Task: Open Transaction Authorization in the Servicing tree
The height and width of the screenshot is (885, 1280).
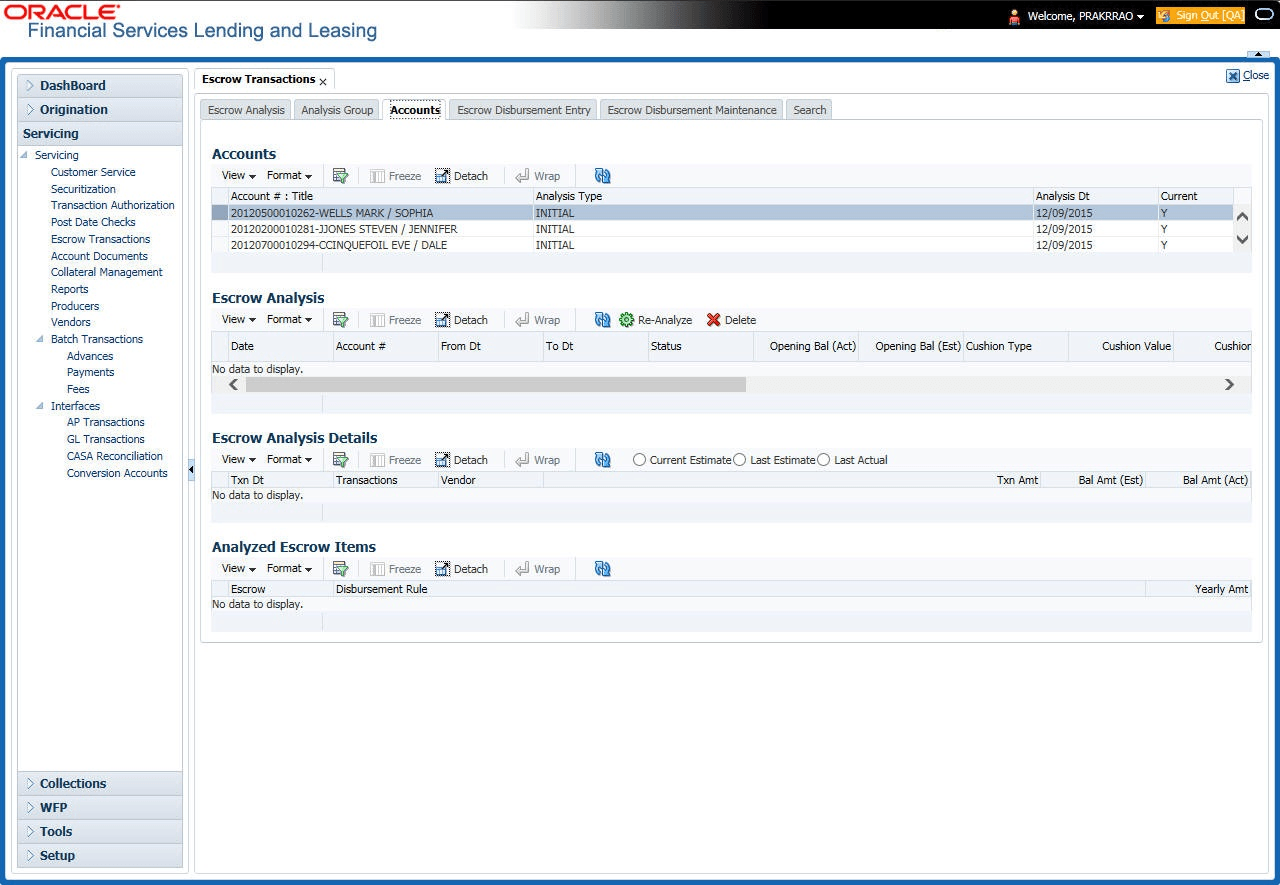Action: [x=113, y=205]
